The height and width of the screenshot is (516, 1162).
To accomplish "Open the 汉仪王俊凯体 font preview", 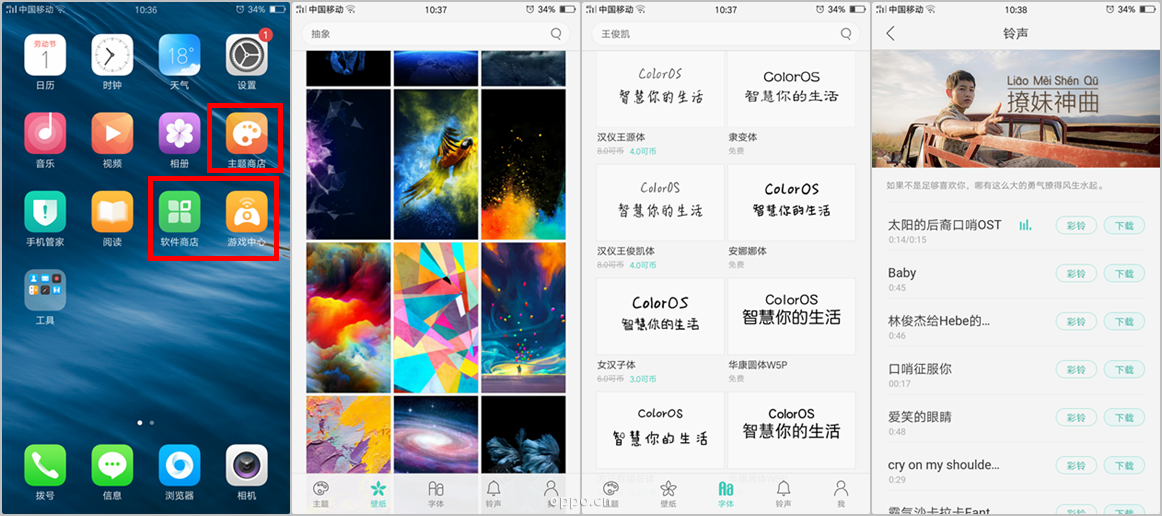I will click(660, 202).
